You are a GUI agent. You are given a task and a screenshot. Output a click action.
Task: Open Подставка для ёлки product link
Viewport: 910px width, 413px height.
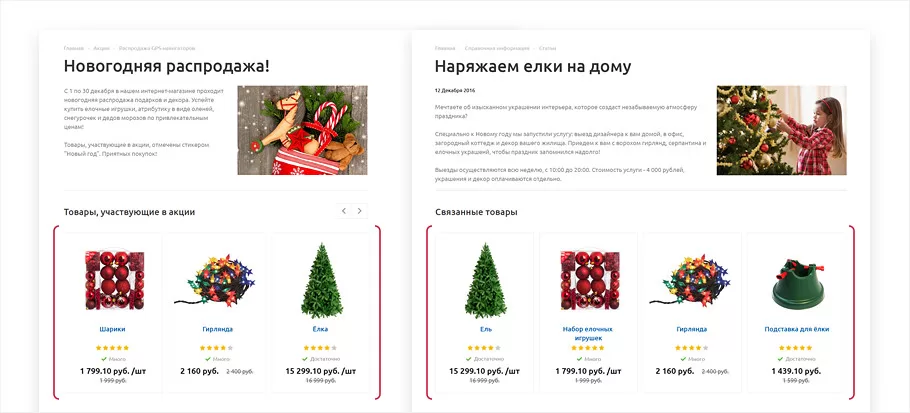coord(797,329)
